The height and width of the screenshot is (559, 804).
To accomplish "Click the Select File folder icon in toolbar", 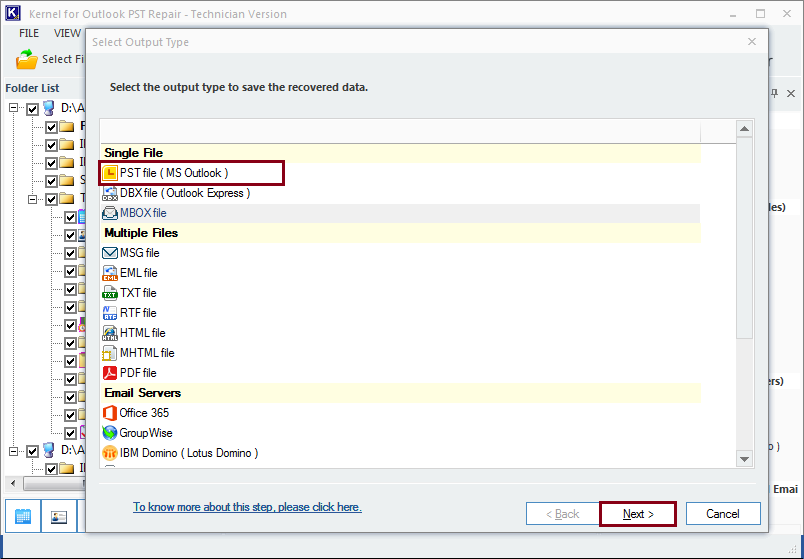I will click(x=27, y=59).
